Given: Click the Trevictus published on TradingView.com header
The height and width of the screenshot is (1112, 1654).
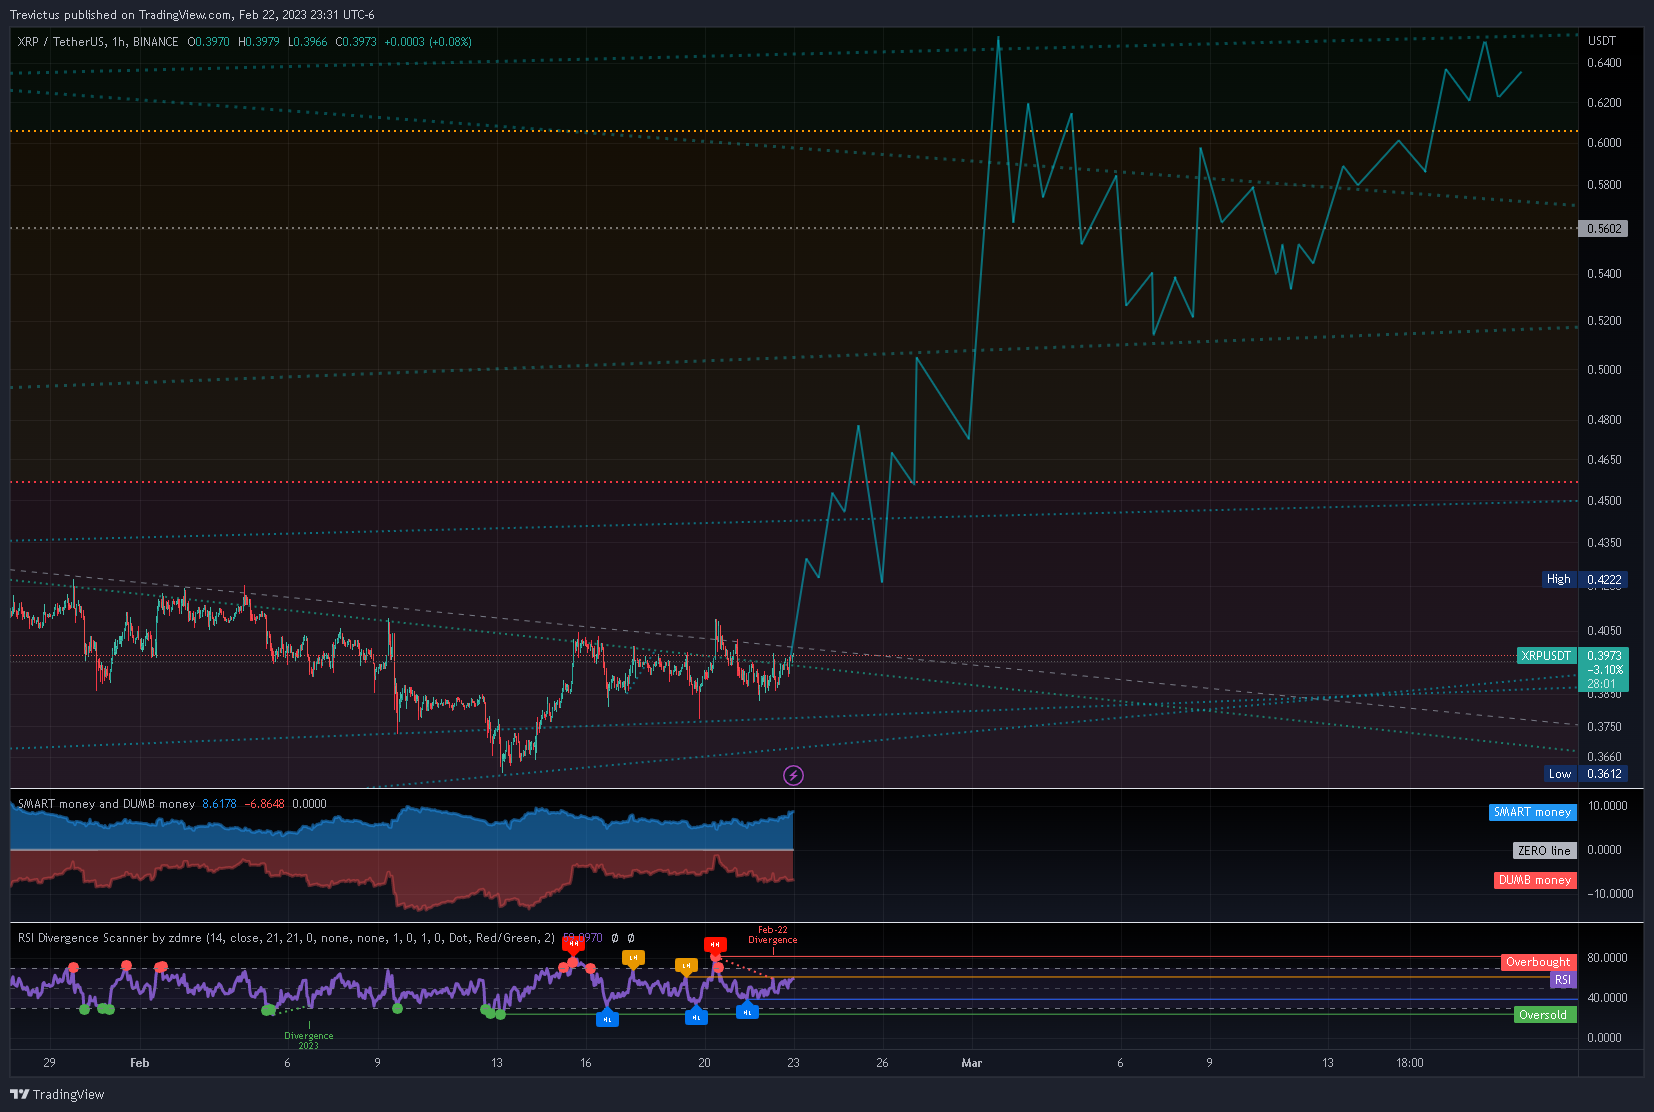Looking at the screenshot, I should 192,15.
